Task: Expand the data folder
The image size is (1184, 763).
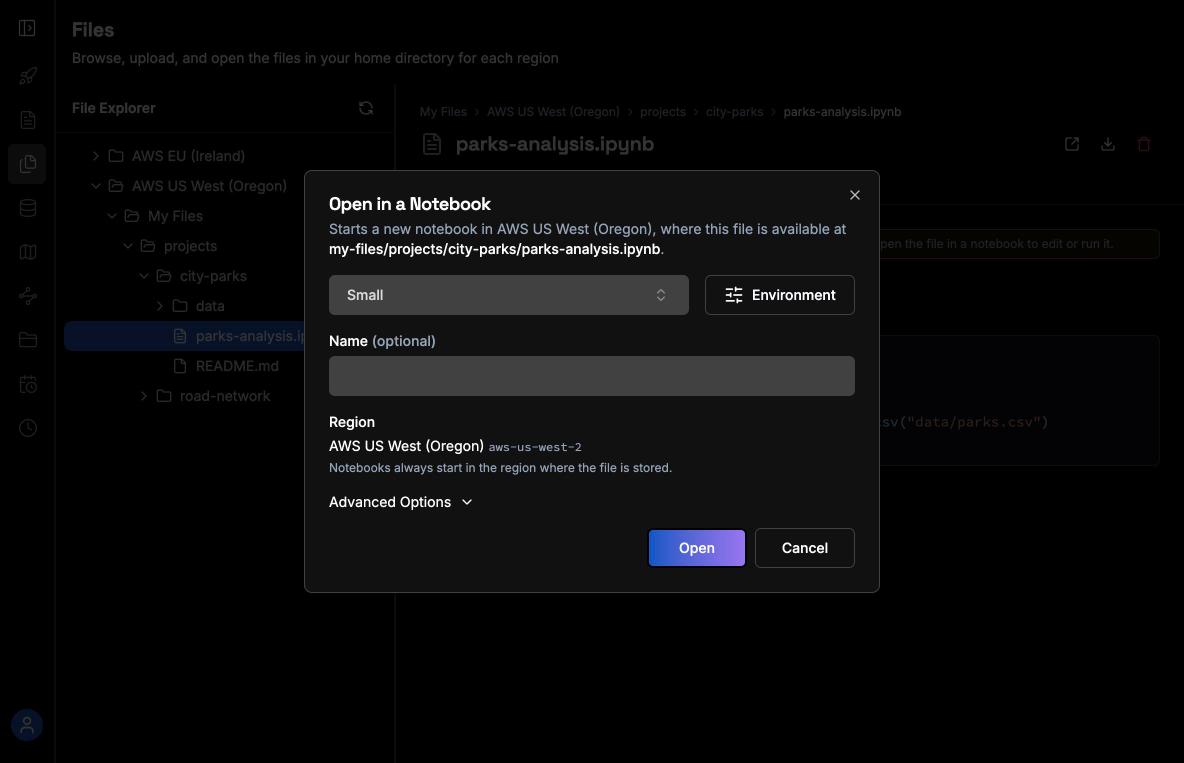Action: [159, 306]
